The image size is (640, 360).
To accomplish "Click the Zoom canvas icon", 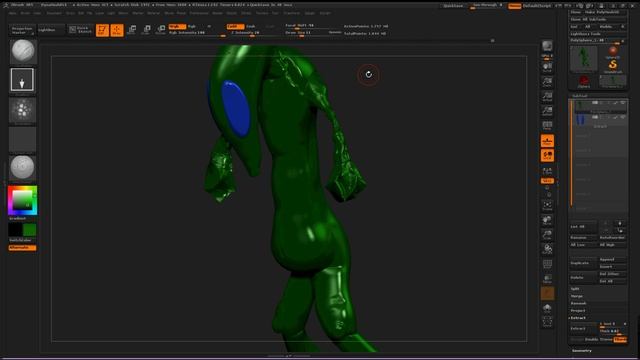I will [x=547, y=82].
